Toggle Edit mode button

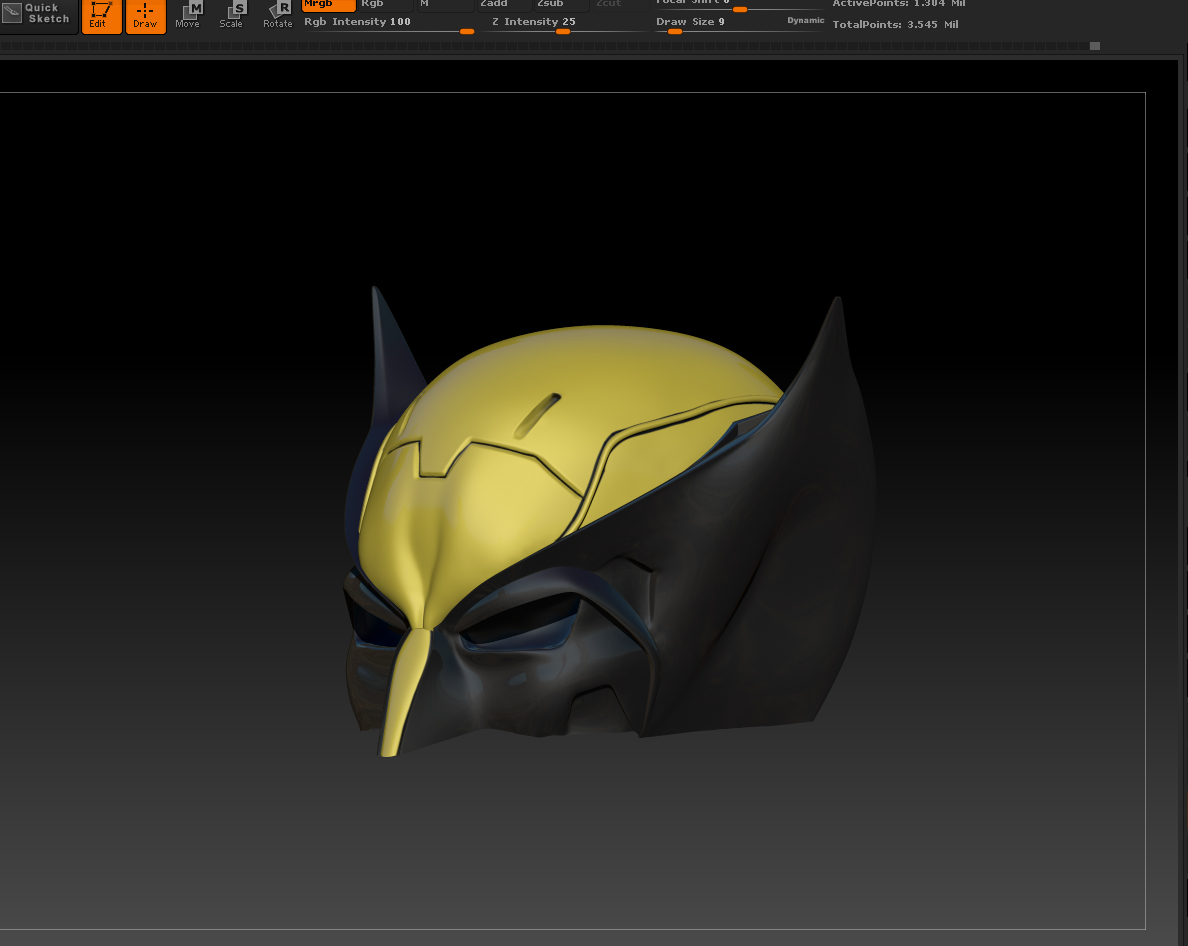pos(101,16)
